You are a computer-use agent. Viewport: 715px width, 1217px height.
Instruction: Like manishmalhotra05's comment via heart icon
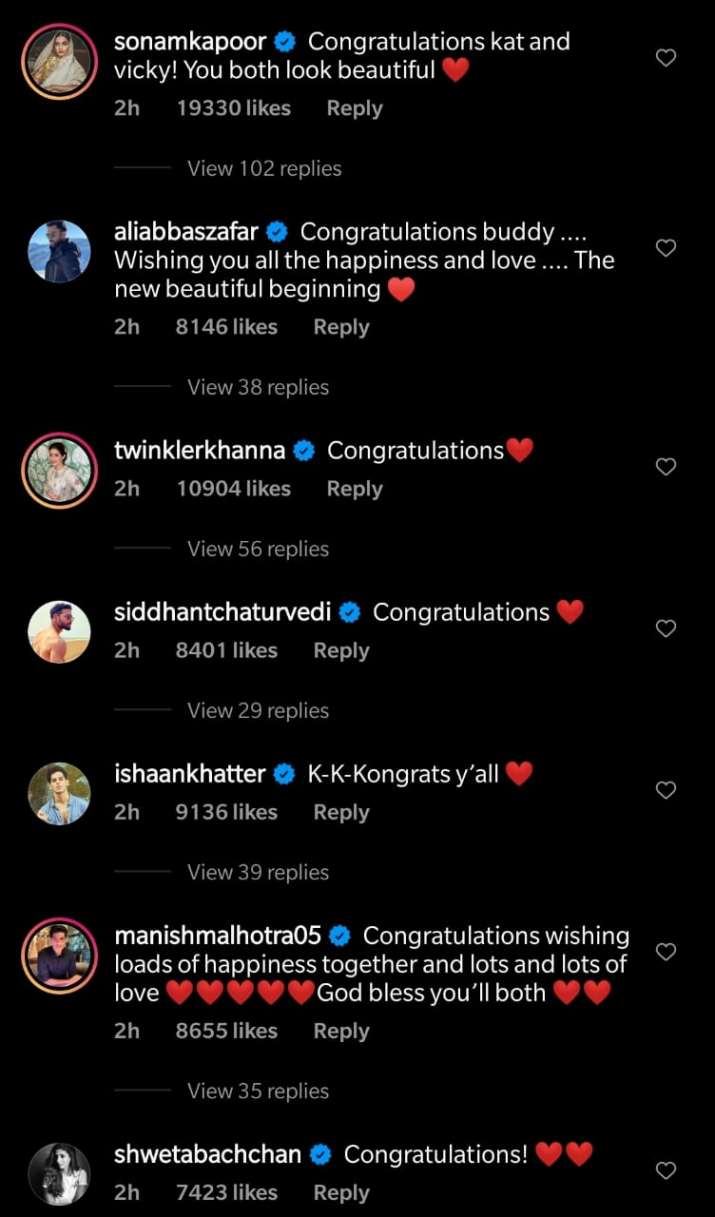click(x=666, y=951)
